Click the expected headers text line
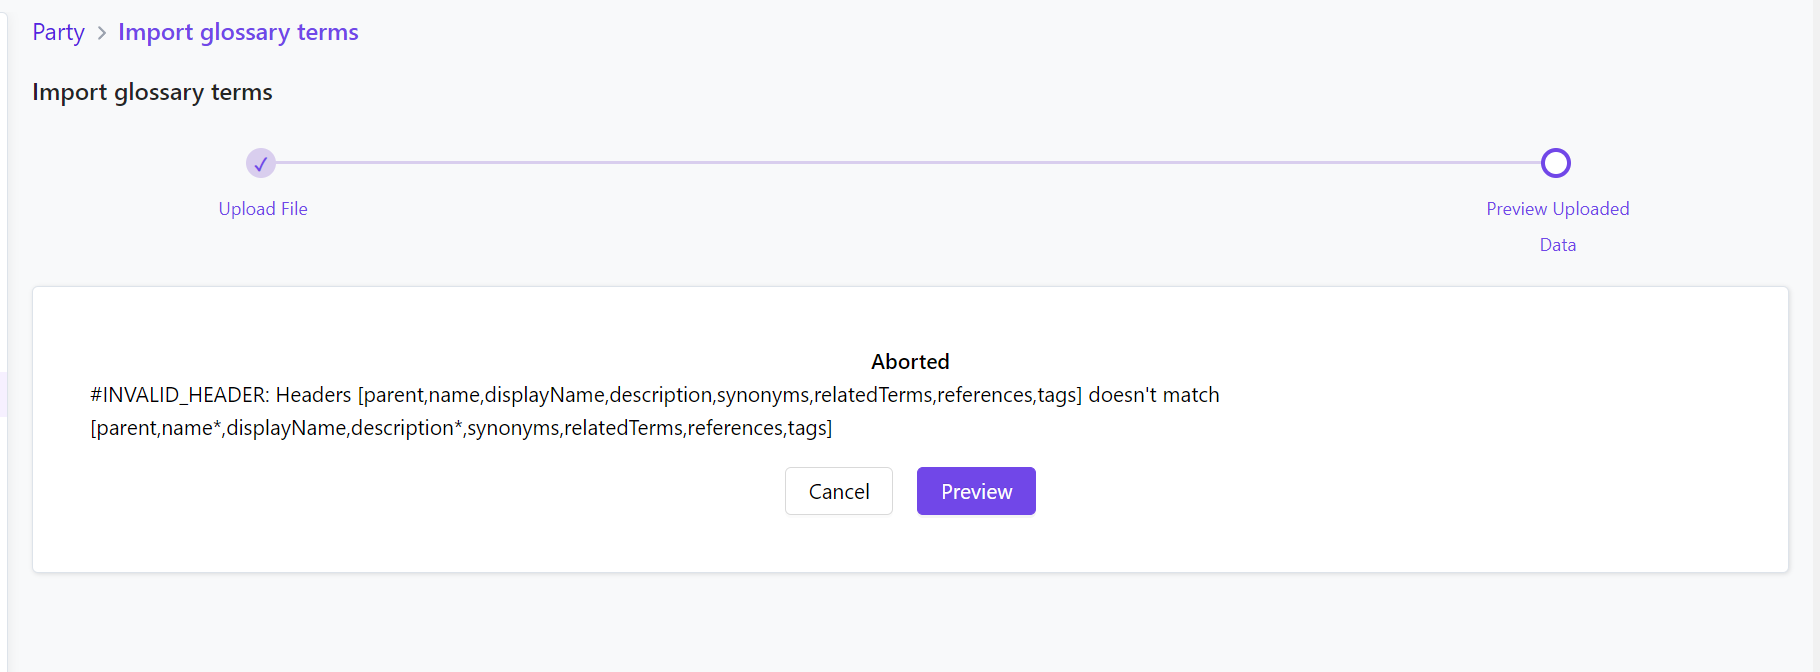 tap(460, 428)
